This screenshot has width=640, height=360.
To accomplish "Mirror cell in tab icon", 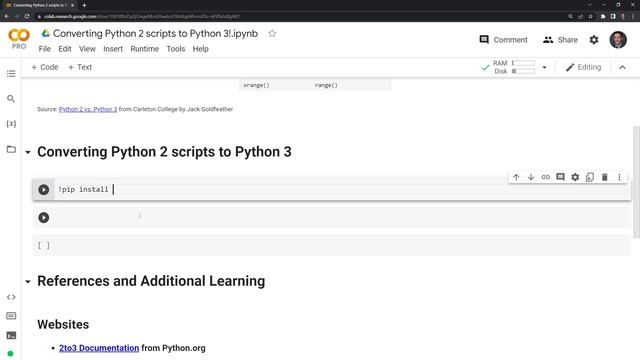I will (x=590, y=177).
